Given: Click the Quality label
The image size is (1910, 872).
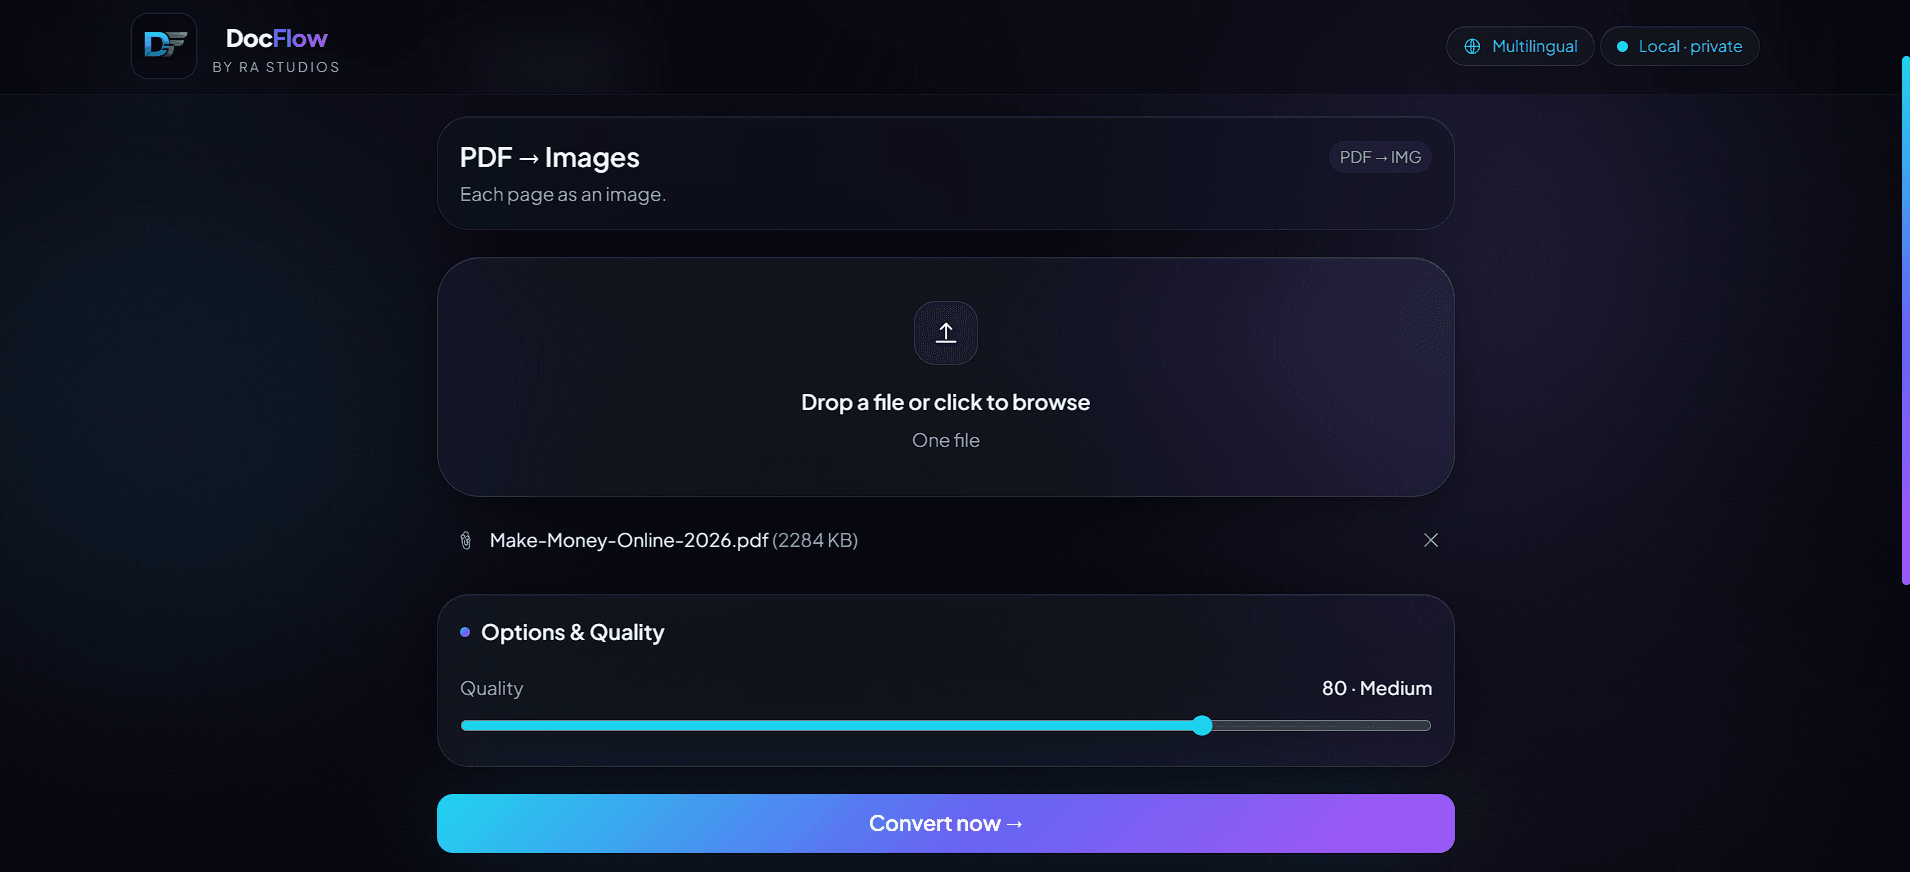Looking at the screenshot, I should (491, 688).
